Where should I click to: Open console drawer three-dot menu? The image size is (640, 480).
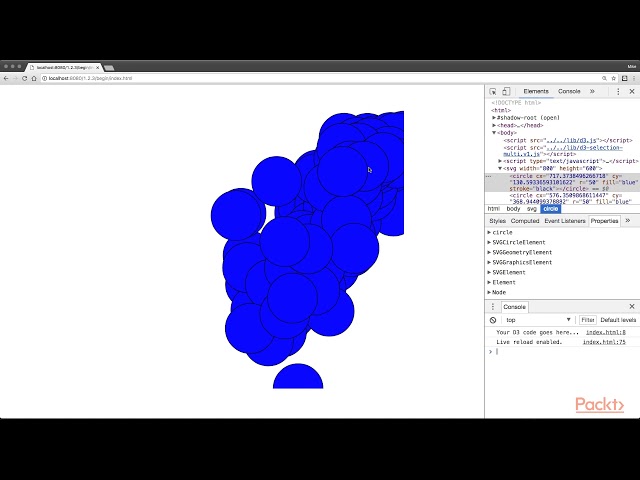[x=493, y=307]
